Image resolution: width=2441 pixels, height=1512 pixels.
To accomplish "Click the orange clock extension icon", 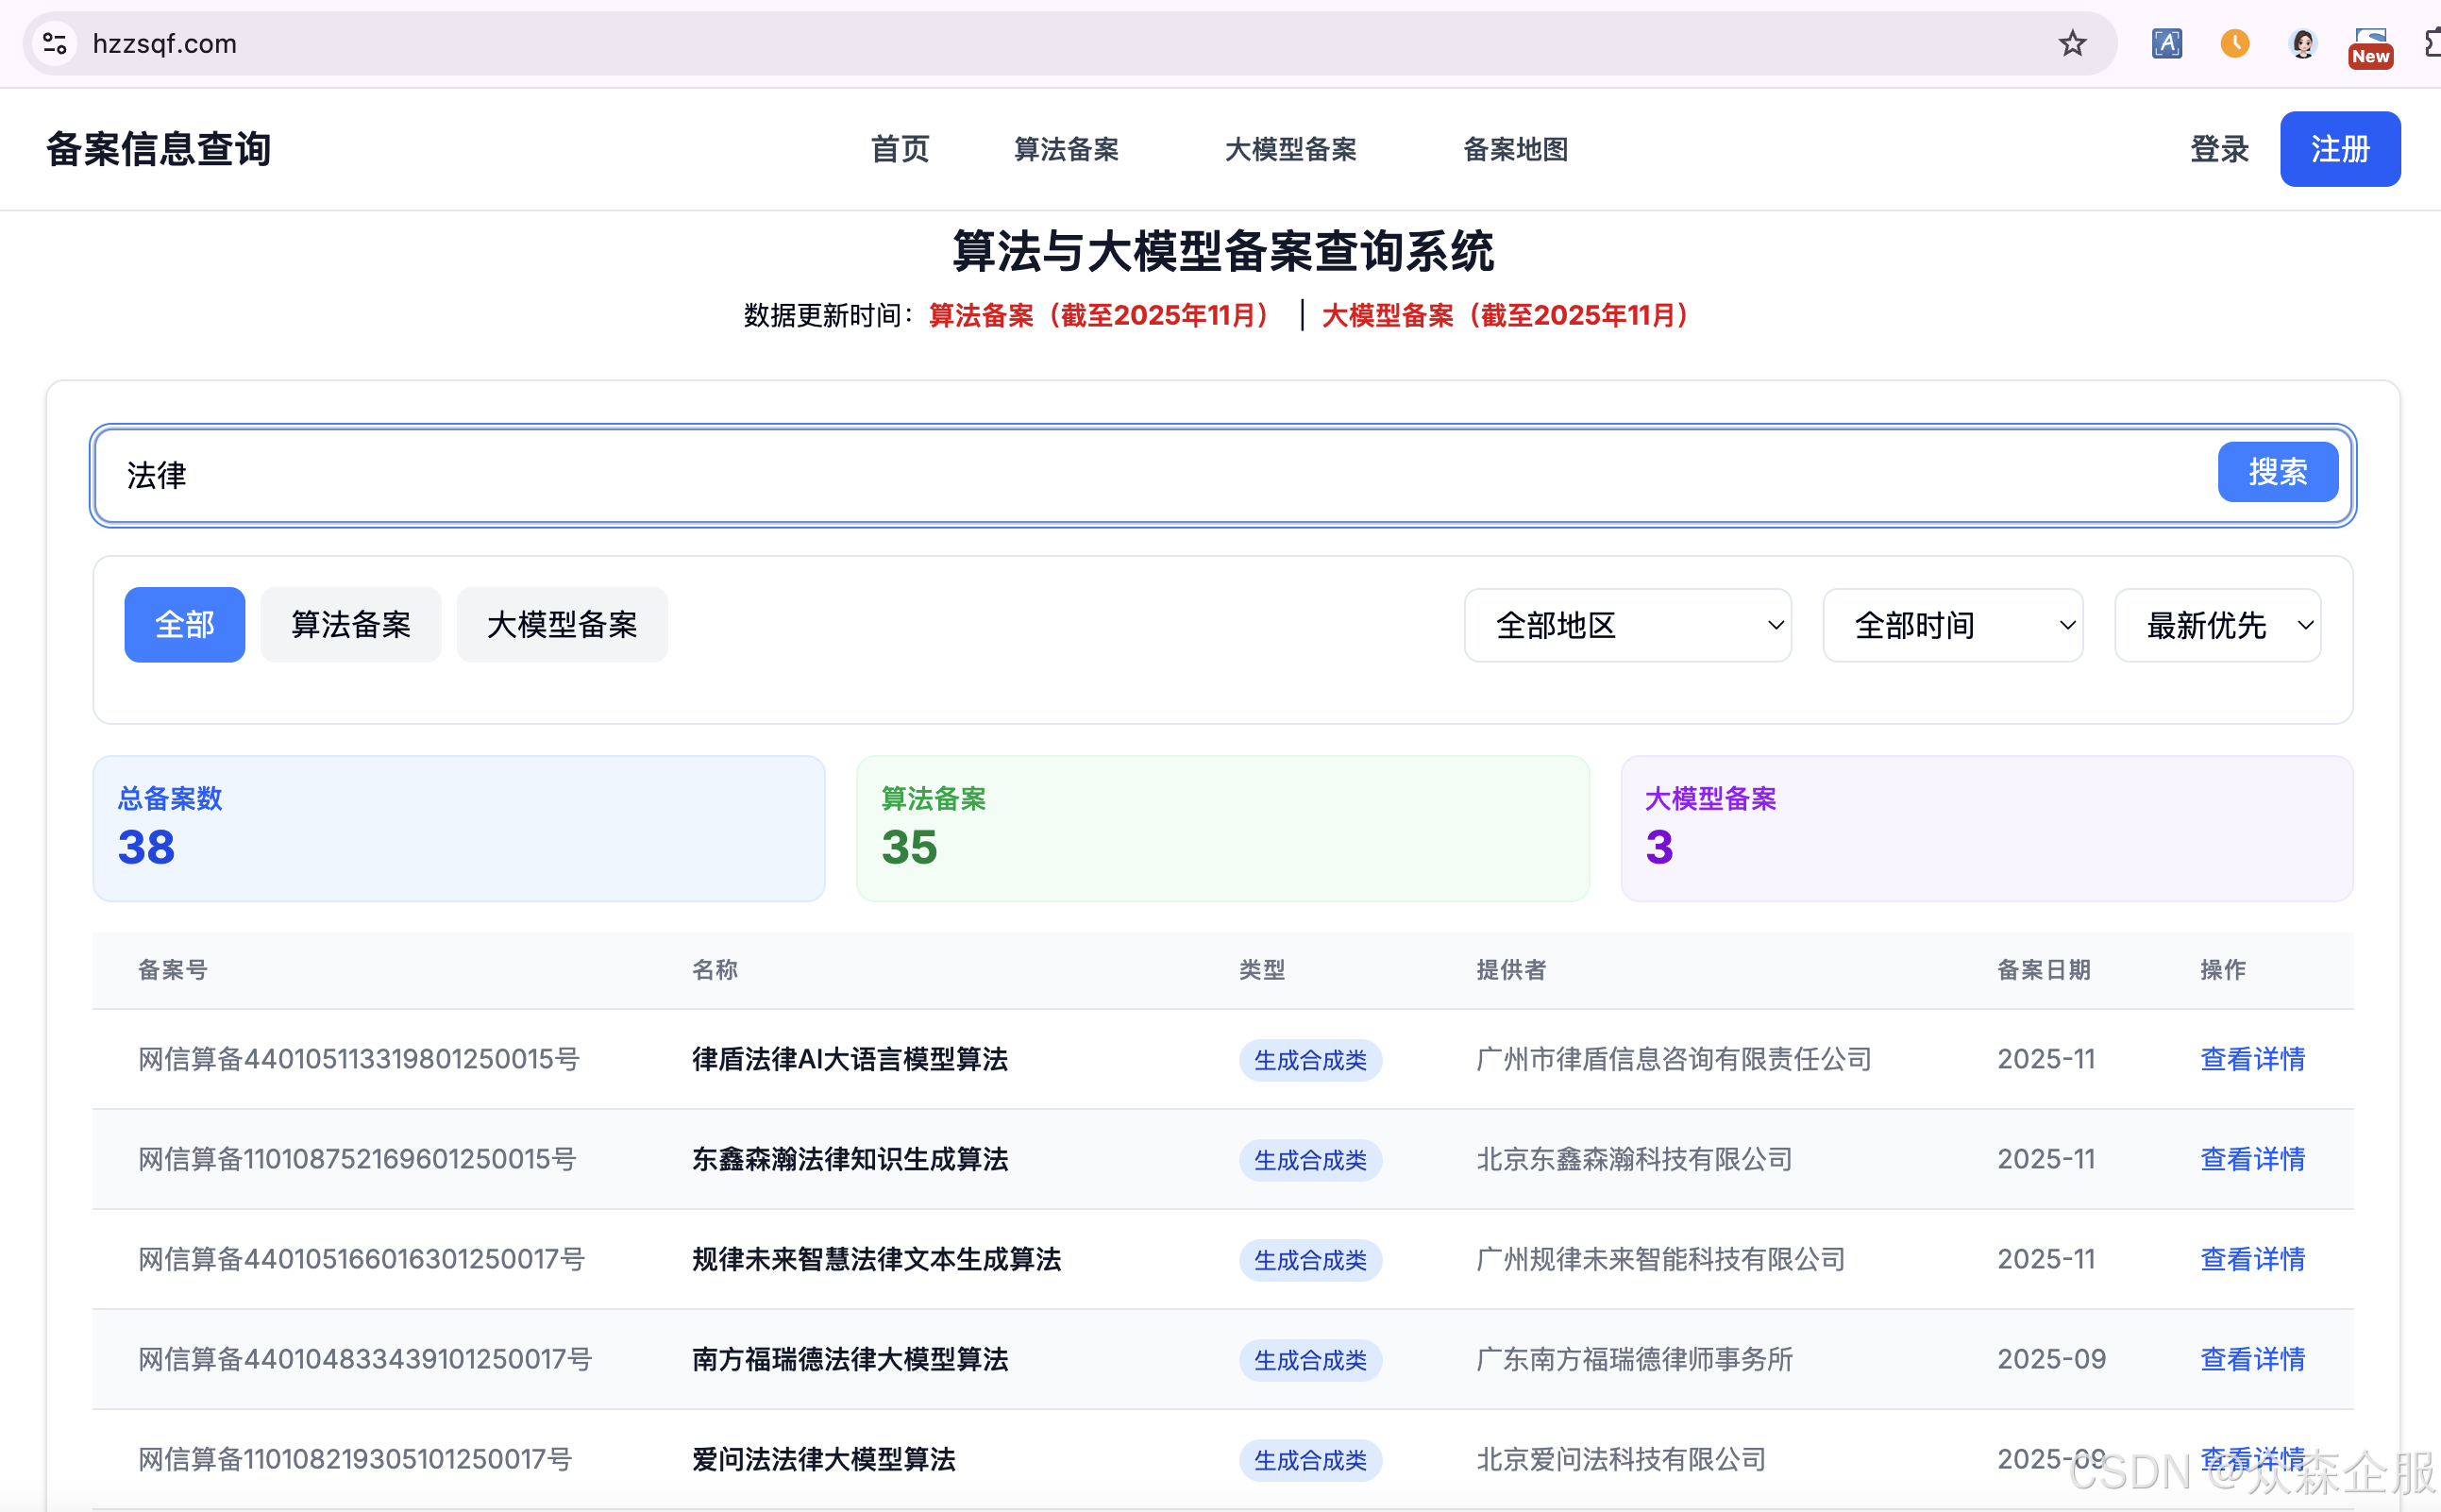I will [2234, 43].
